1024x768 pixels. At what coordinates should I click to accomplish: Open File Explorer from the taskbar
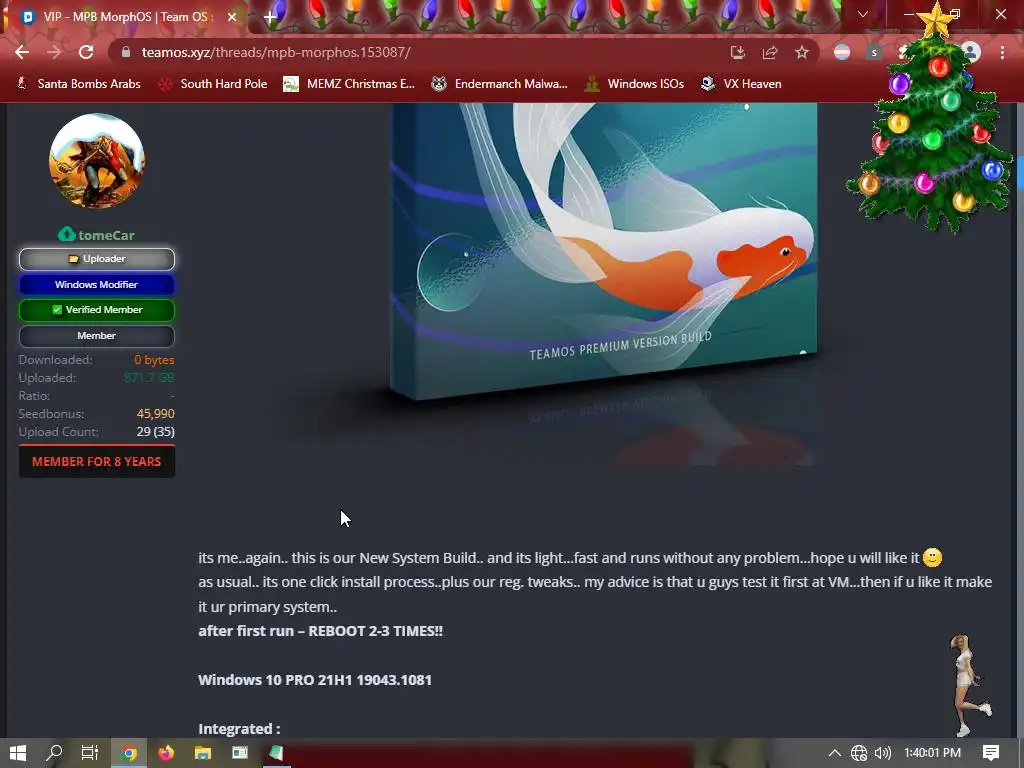[x=203, y=753]
